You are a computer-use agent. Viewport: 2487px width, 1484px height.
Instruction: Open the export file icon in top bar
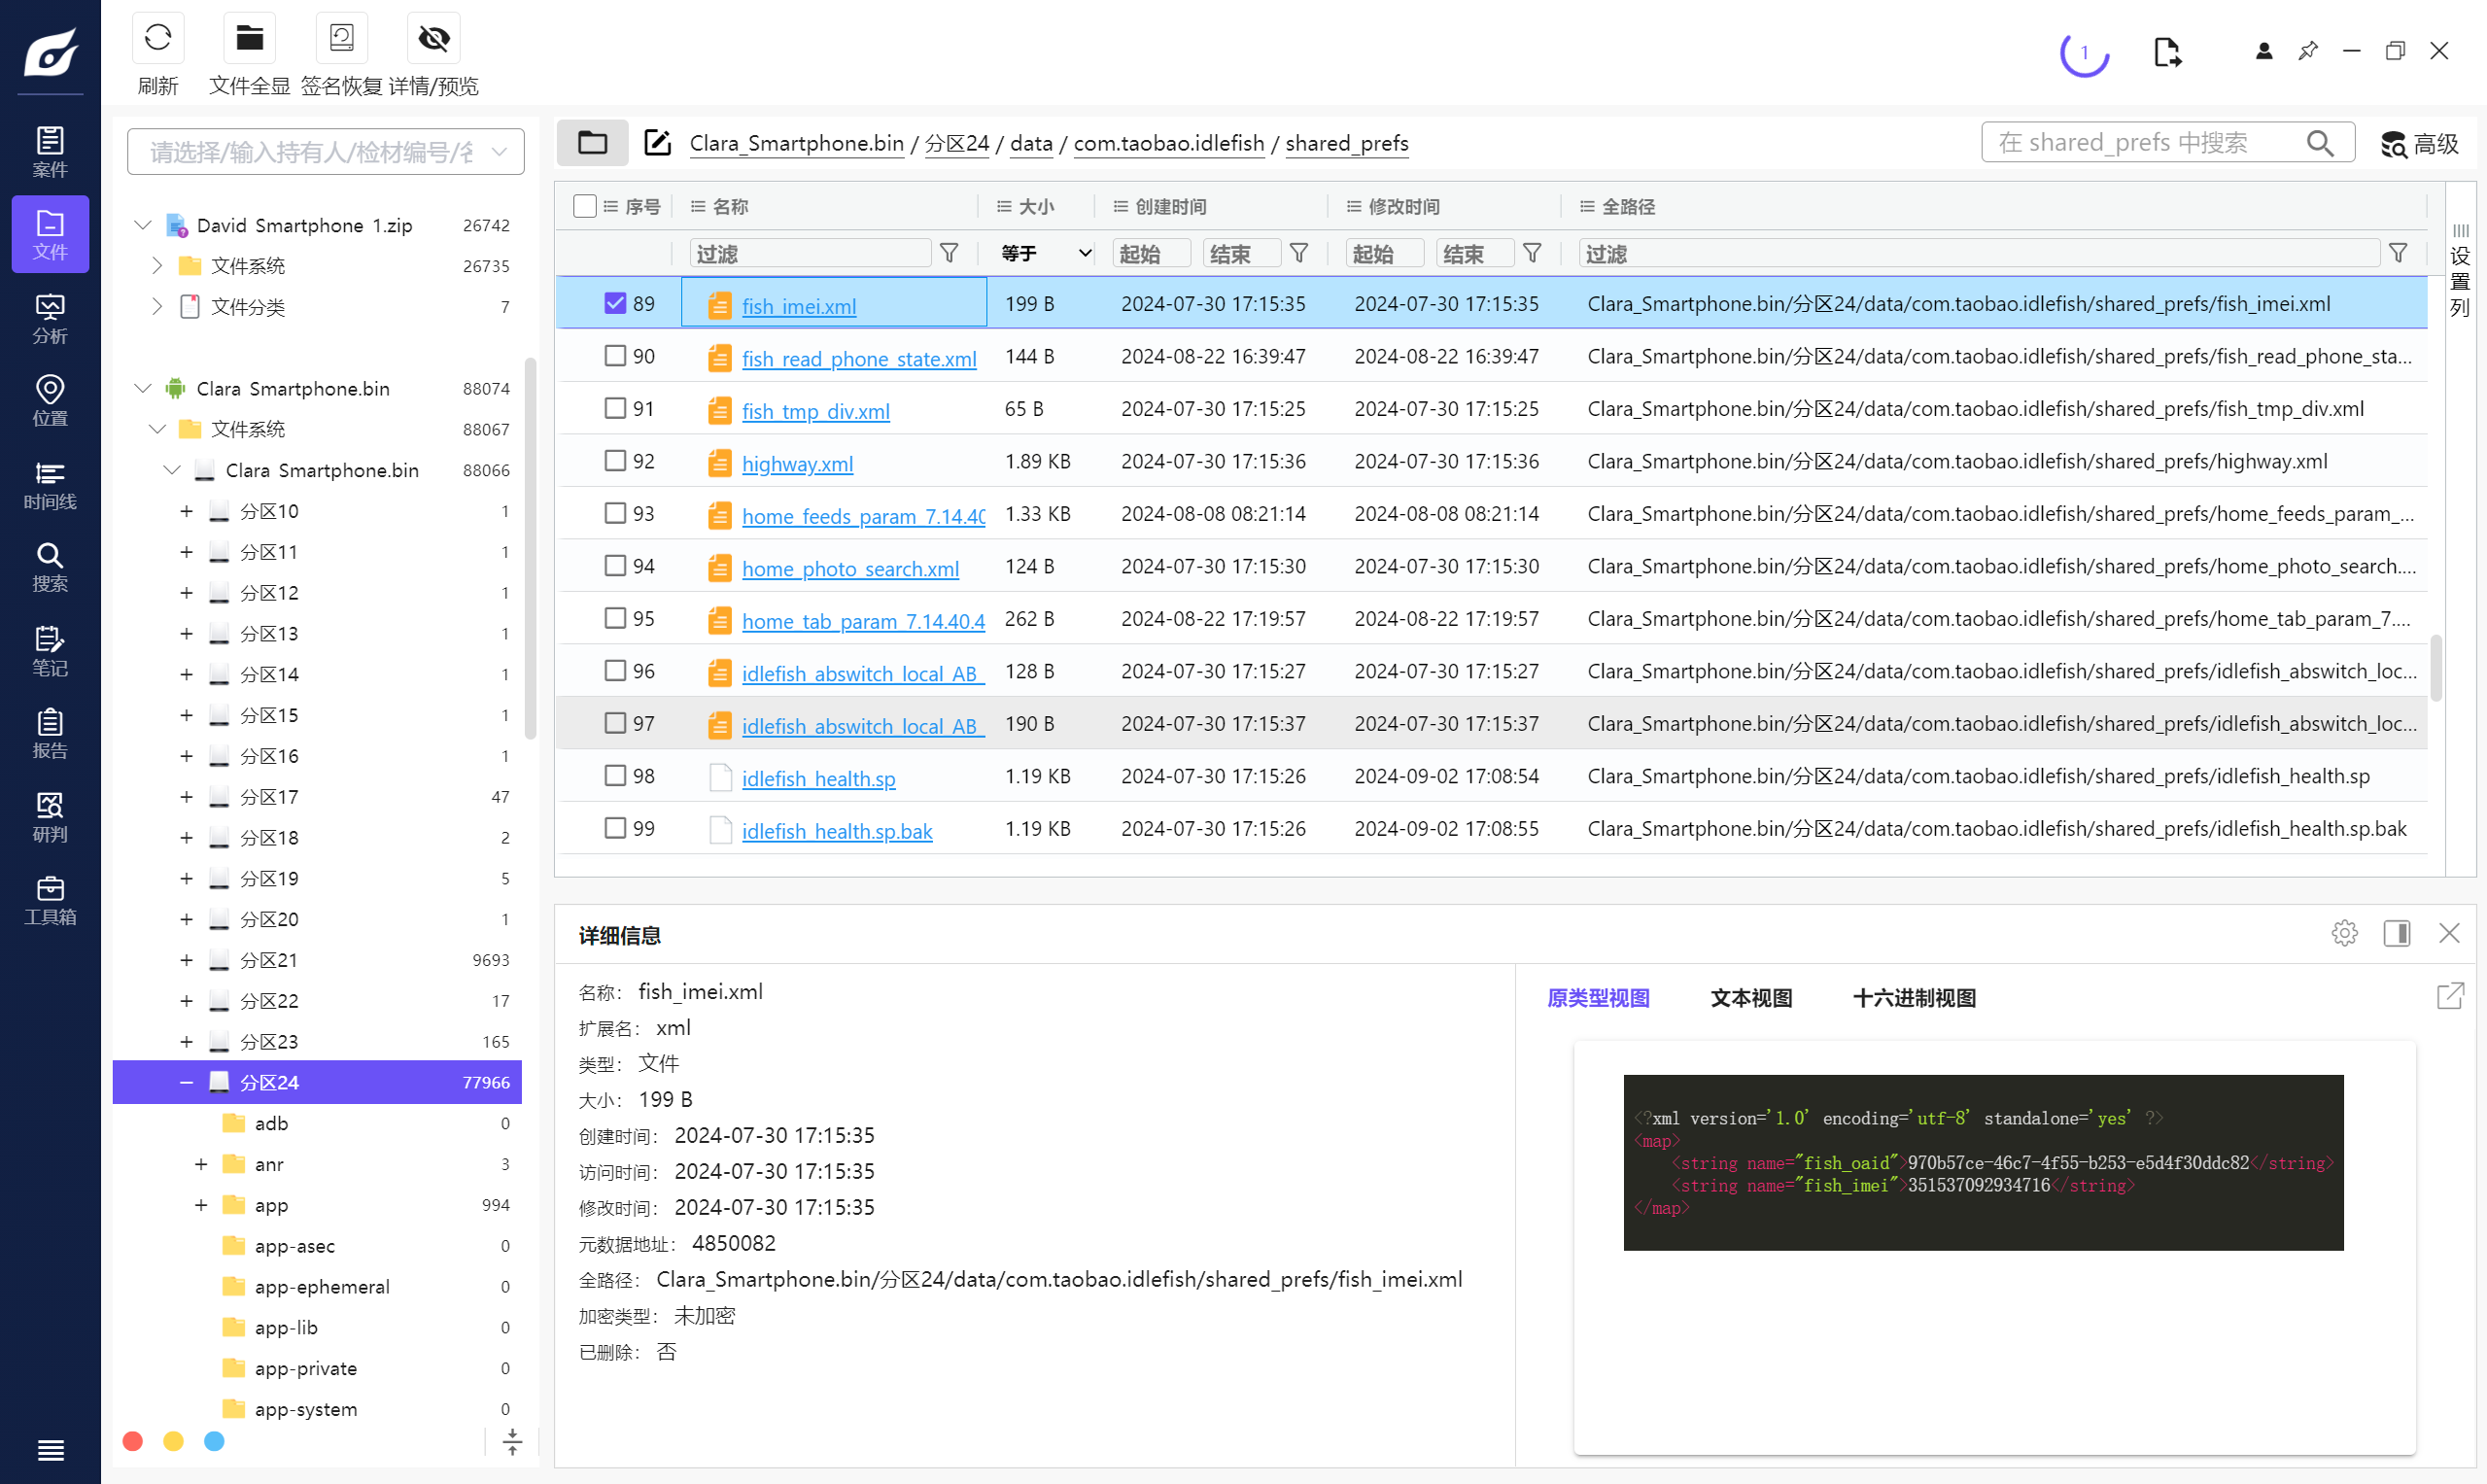[x=2166, y=52]
